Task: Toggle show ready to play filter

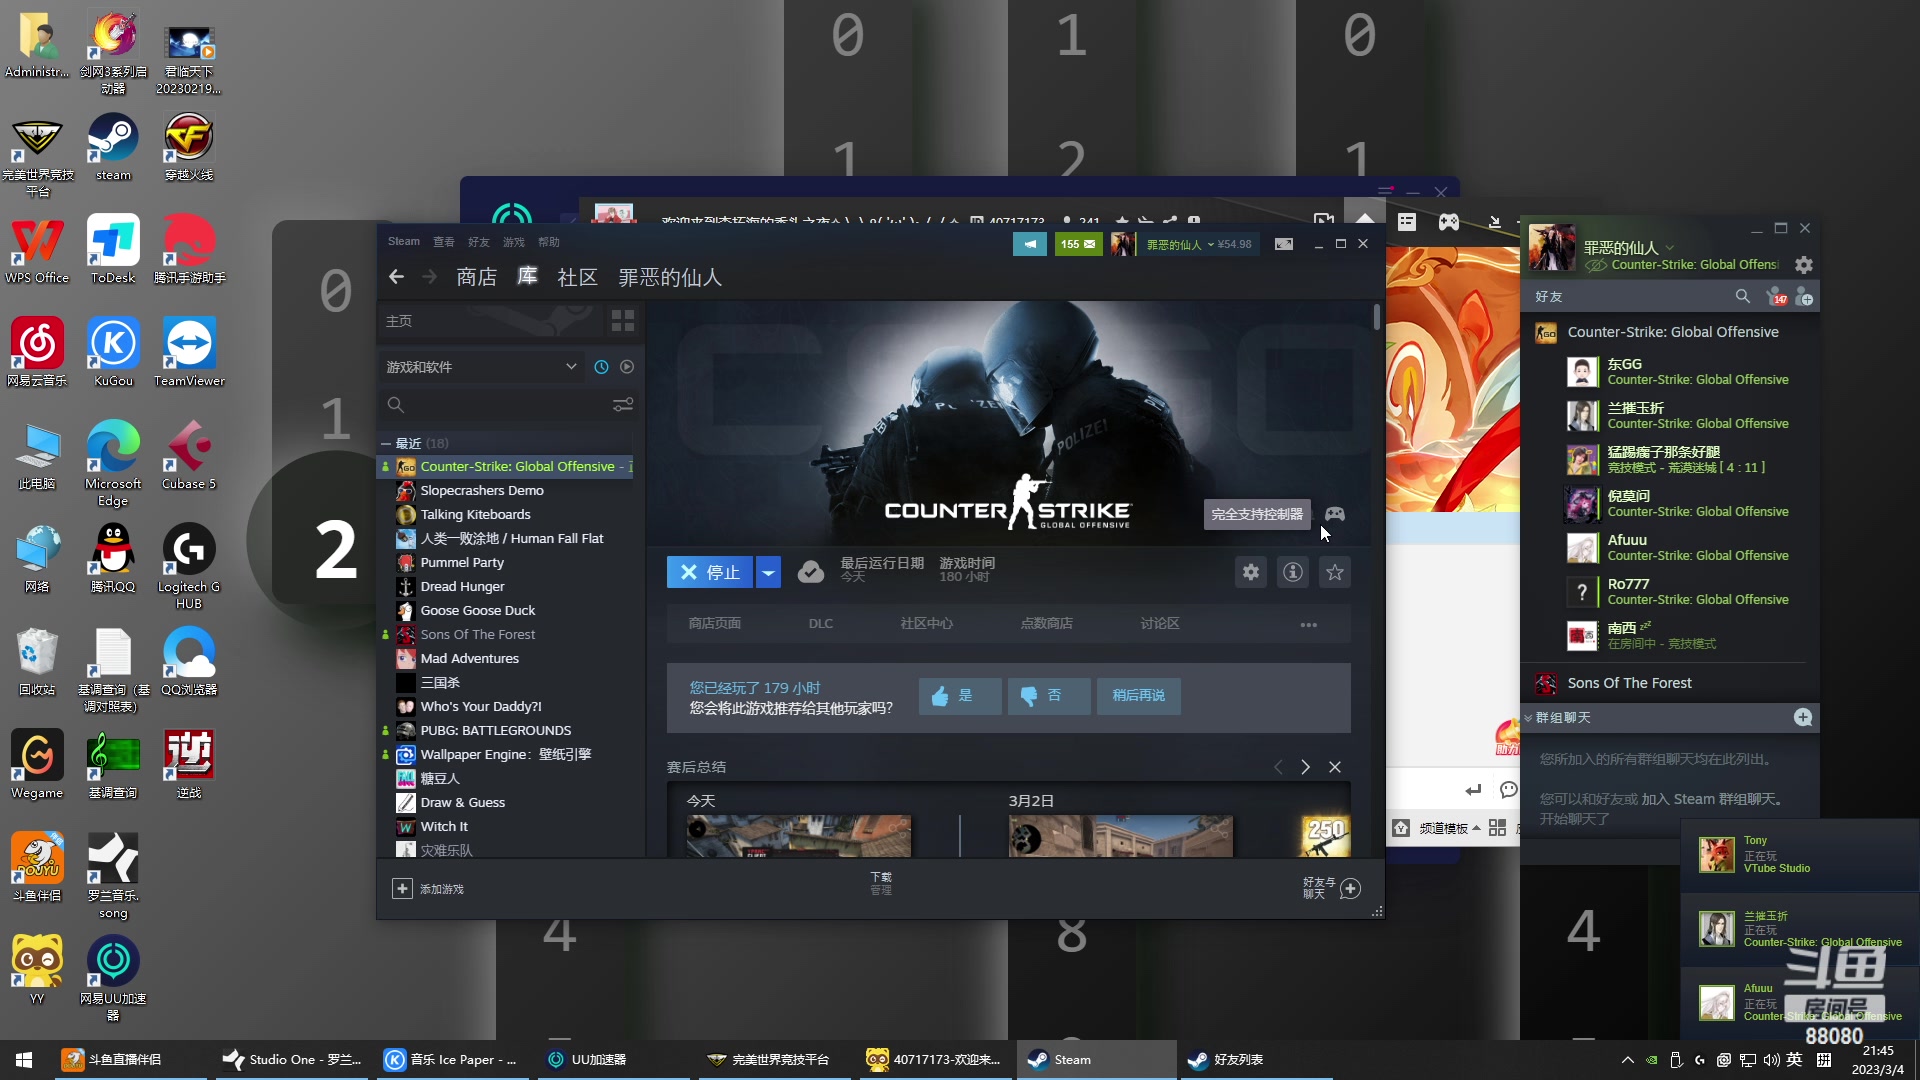Action: coord(627,367)
